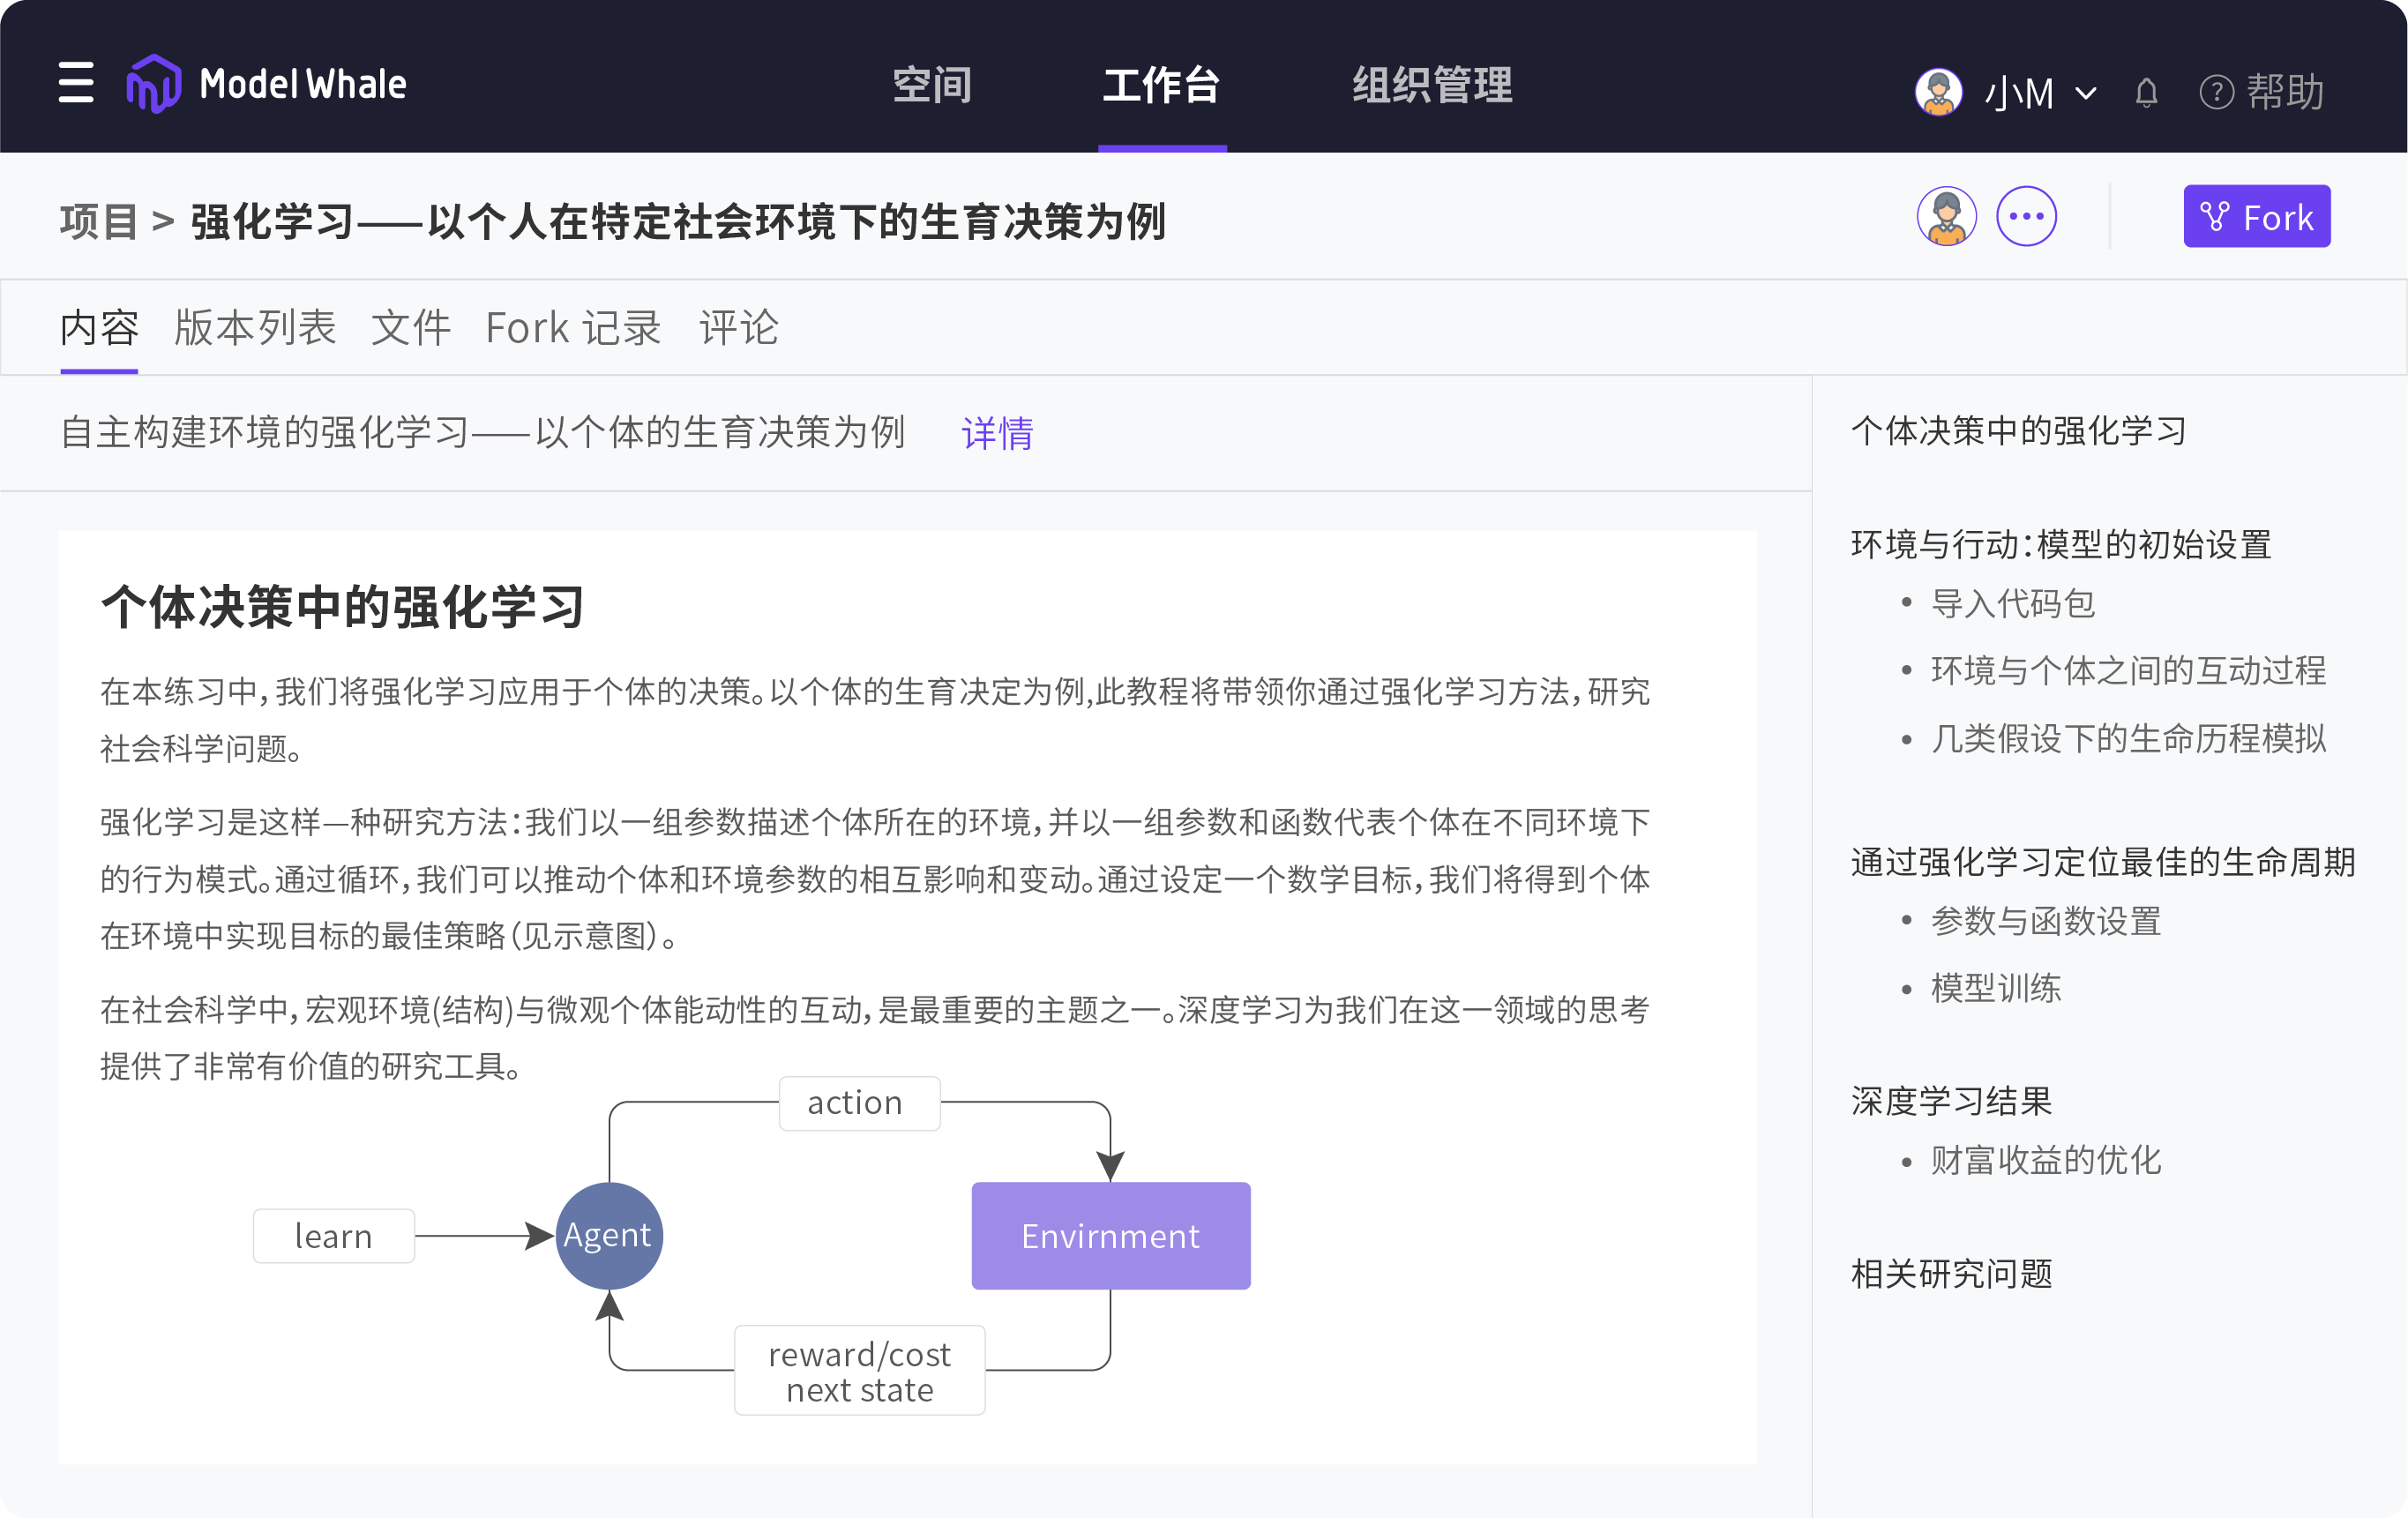Jump to 模型训练 outline item

pos(1996,989)
